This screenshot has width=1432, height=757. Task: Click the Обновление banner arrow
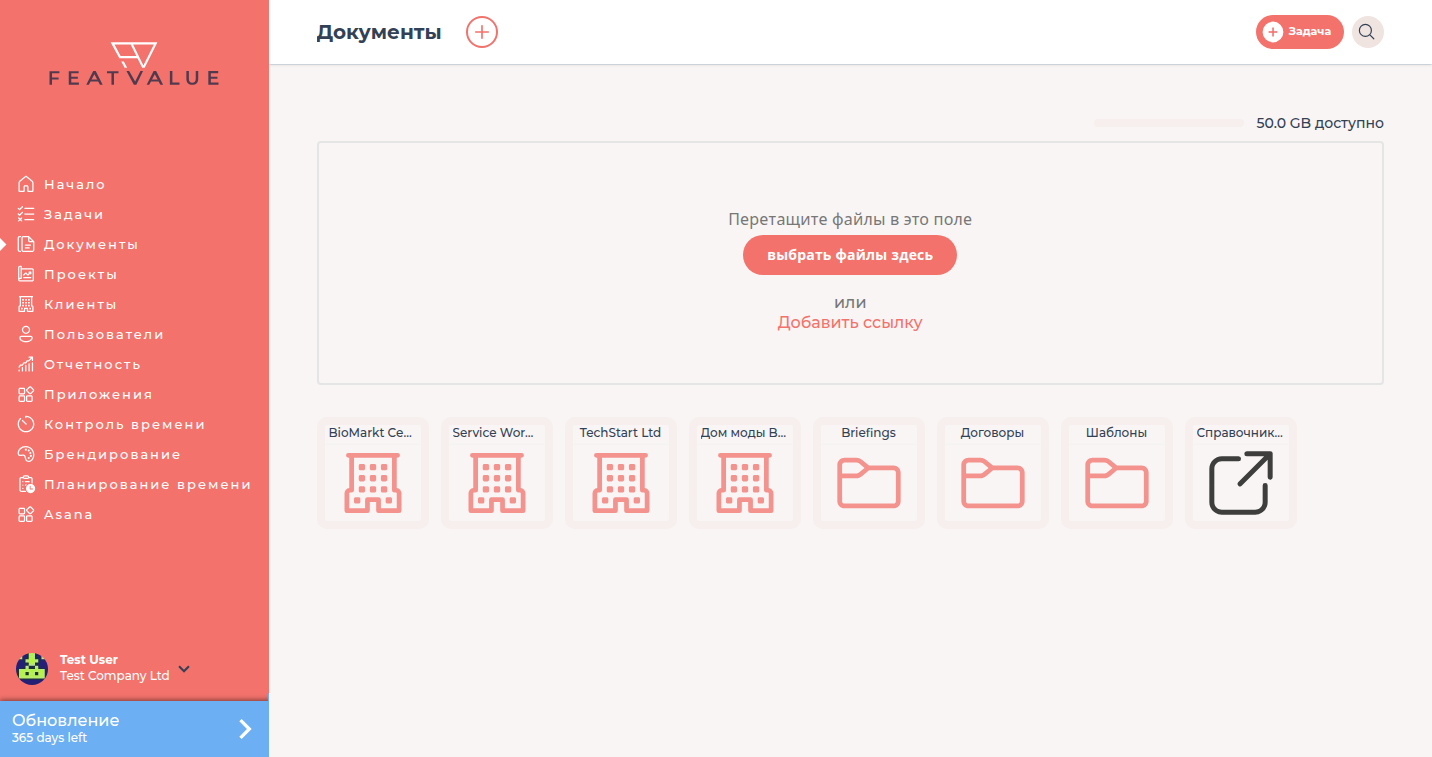[x=245, y=729]
